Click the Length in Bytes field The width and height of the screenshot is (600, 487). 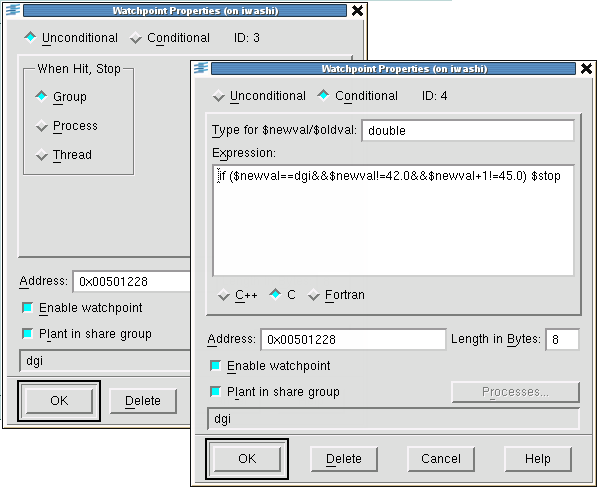click(563, 340)
